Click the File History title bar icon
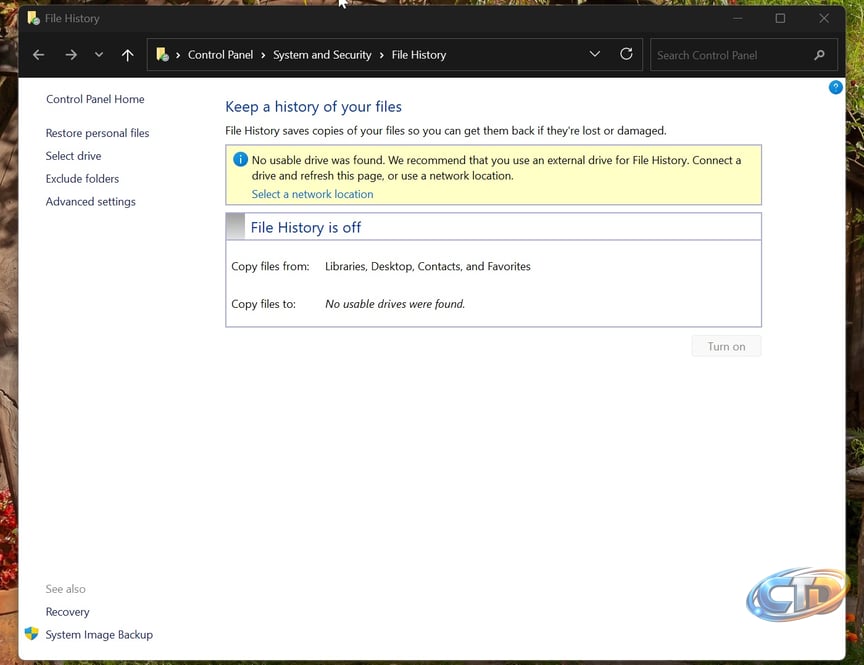864x665 pixels. [34, 18]
